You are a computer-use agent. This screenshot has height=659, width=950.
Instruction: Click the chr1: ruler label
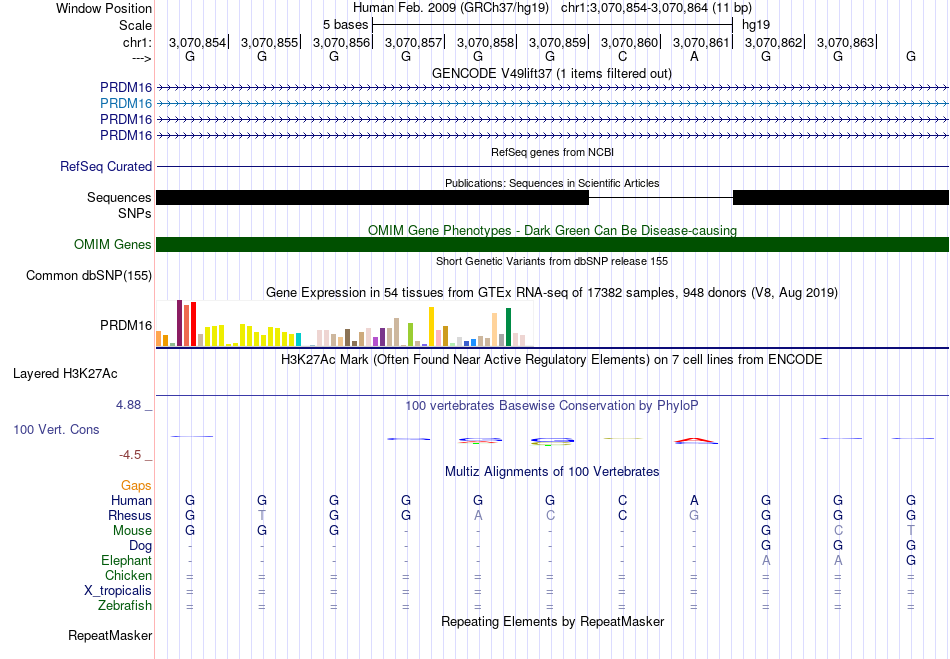(137, 42)
